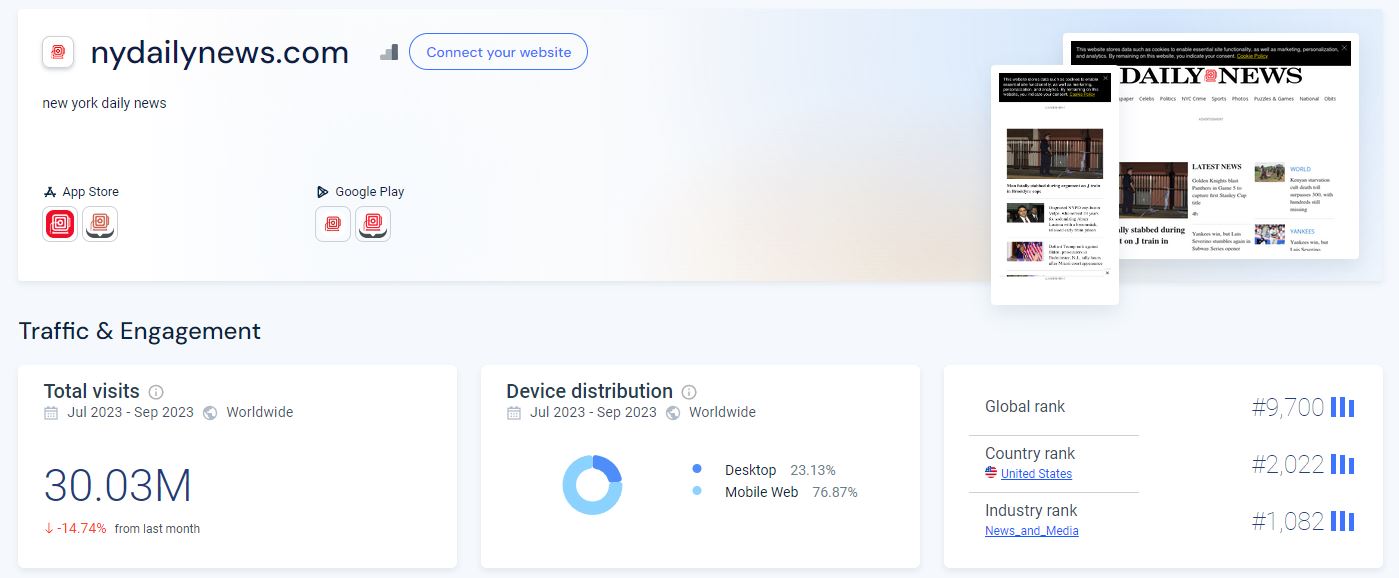
Task: Open the United States country link
Action: coord(1036,474)
